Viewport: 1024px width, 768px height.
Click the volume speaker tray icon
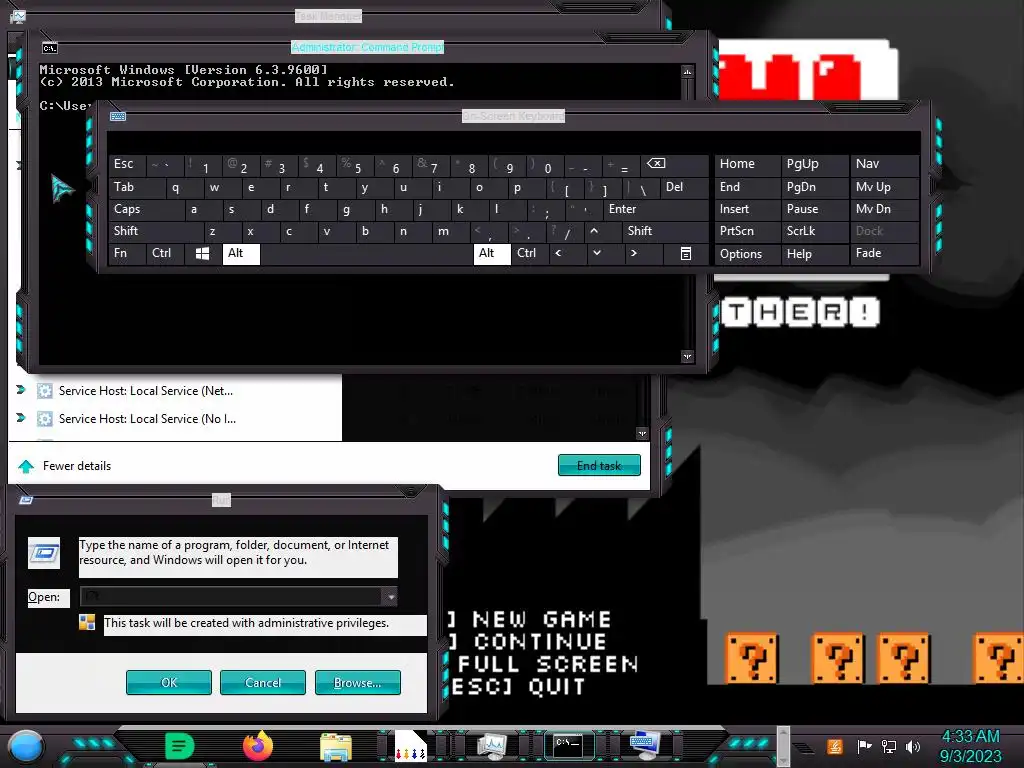click(913, 746)
